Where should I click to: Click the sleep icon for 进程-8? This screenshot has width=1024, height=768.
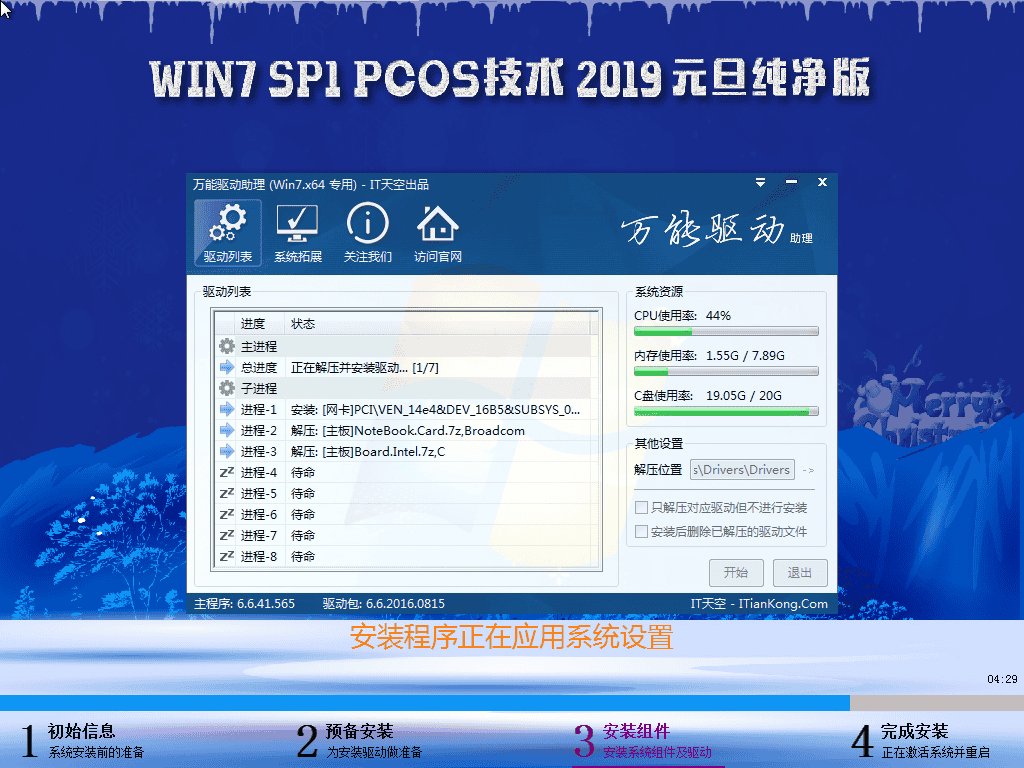tap(227, 556)
